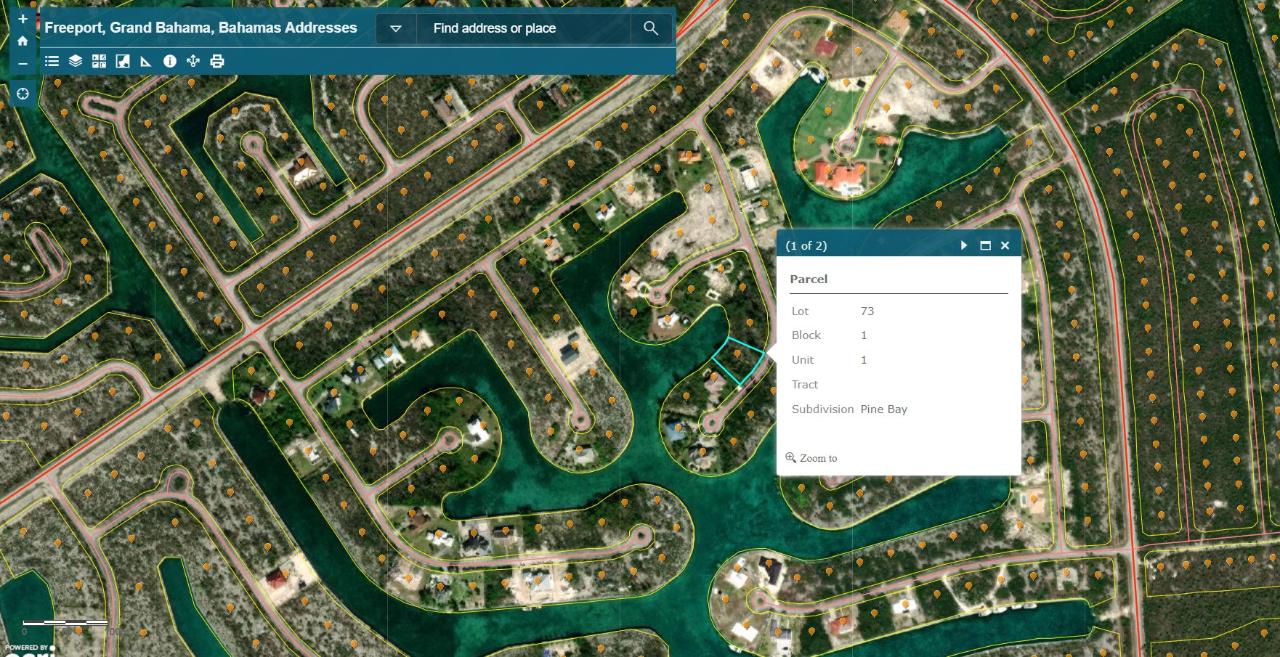The width and height of the screenshot is (1280, 657).
Task: Open the Share widget
Action: tap(193, 61)
